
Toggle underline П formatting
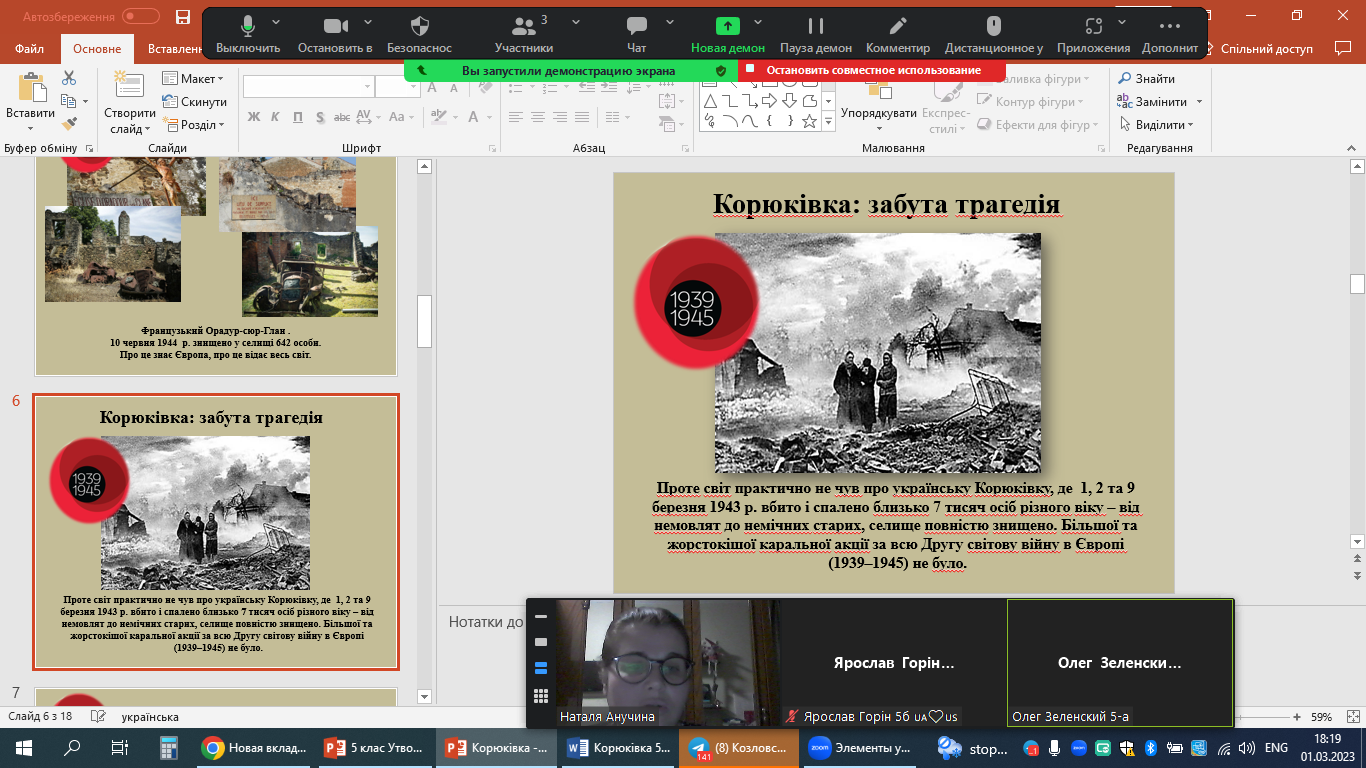298,117
